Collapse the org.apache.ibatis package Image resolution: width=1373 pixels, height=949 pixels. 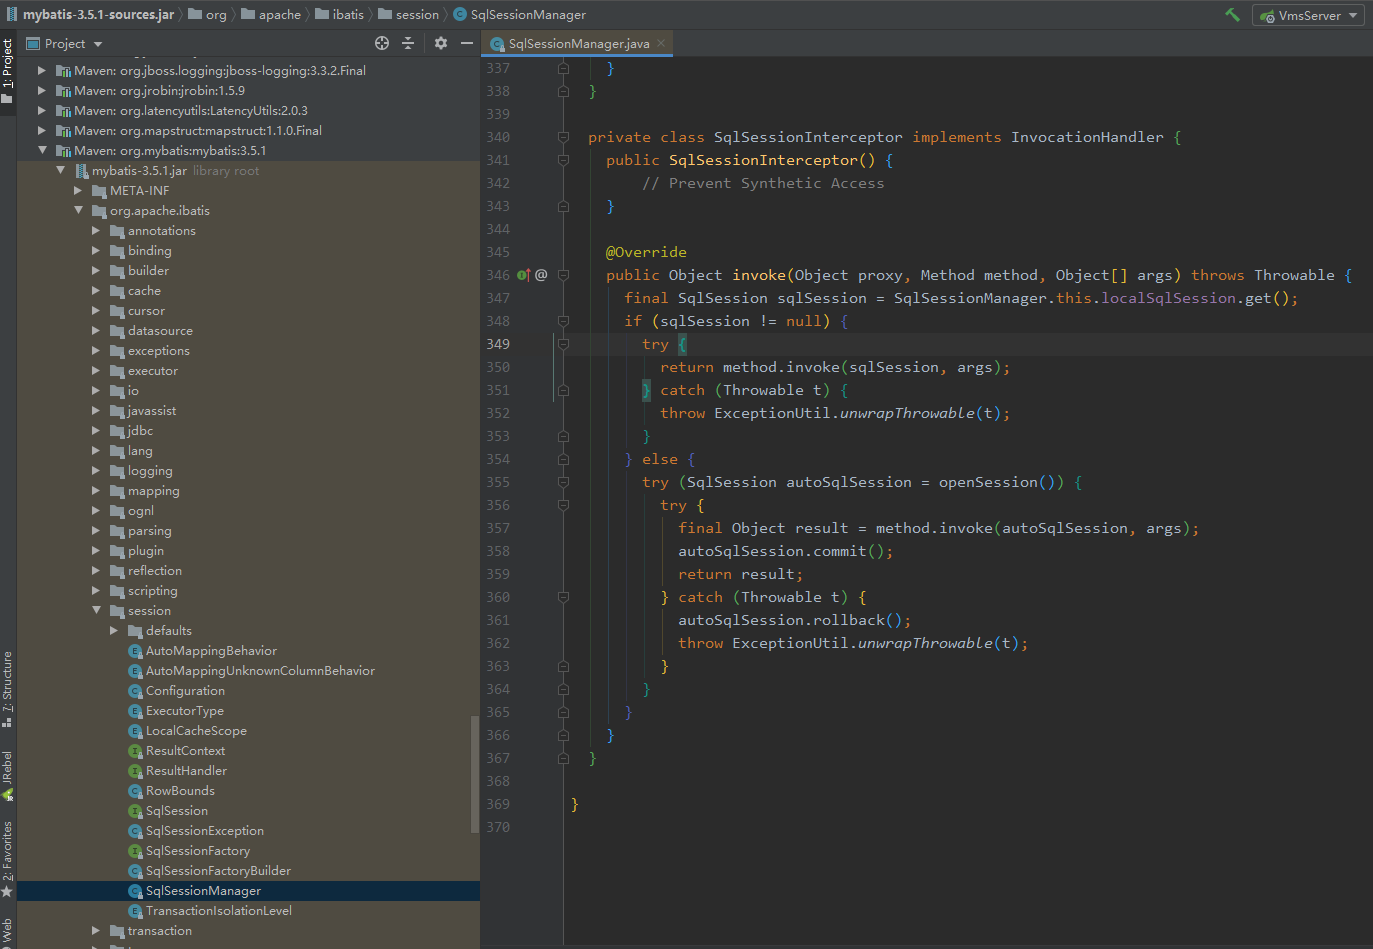point(78,211)
